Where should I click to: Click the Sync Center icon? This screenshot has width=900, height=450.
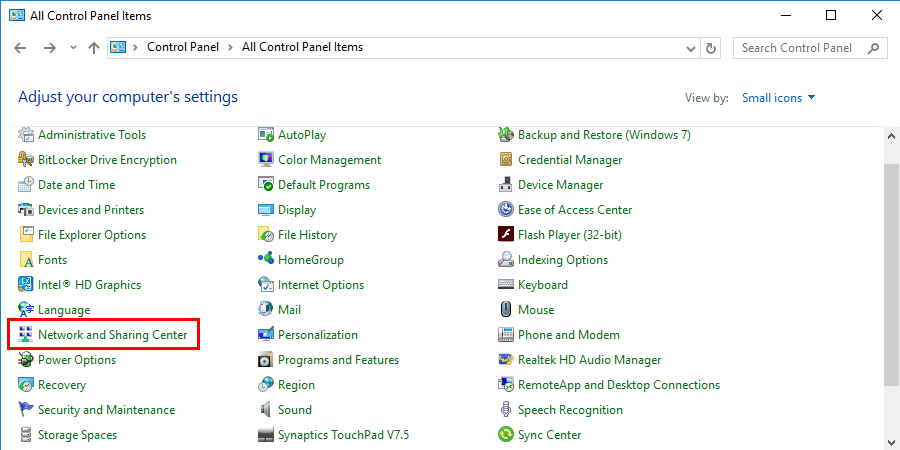(506, 435)
